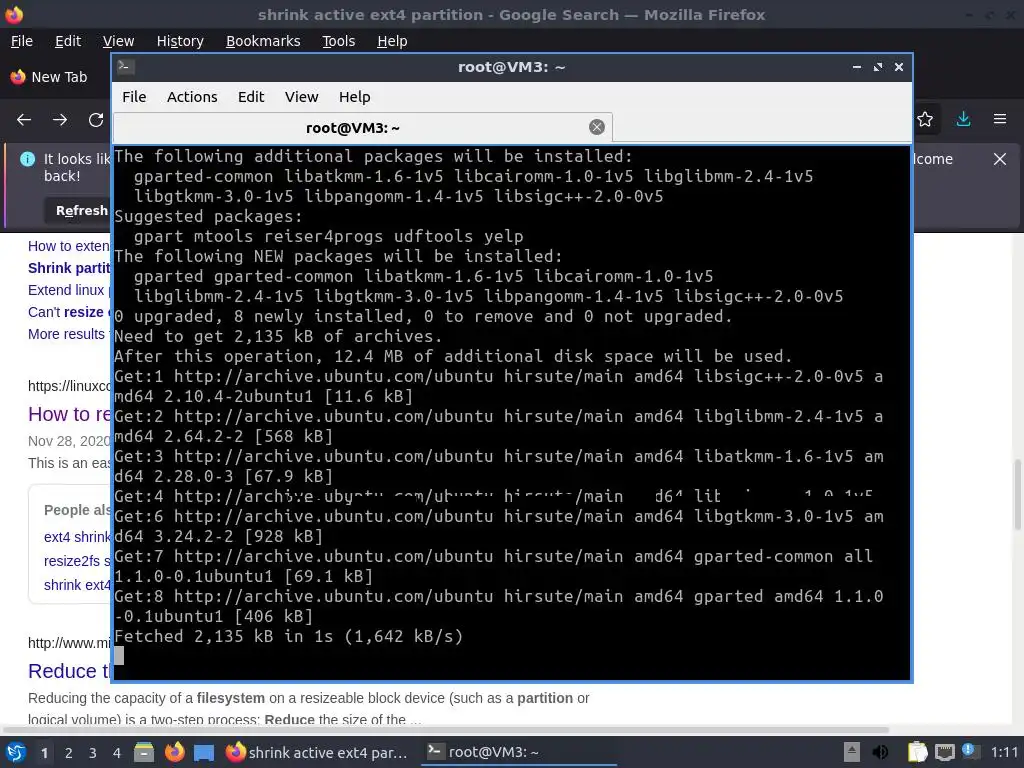Switch to workspace 3 in taskbar
This screenshot has height=768, width=1024.
tap(93, 753)
